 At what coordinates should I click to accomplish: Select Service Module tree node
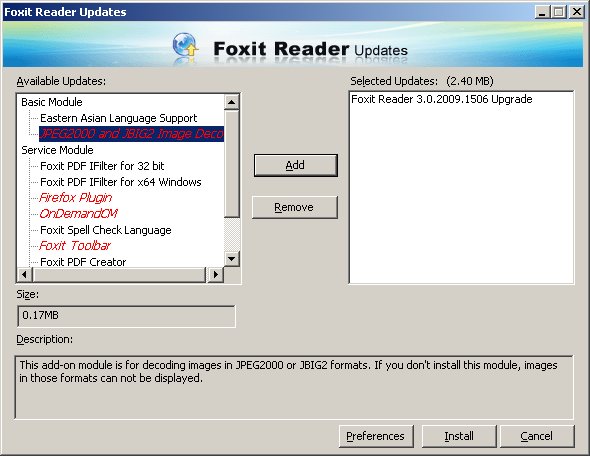point(57,150)
